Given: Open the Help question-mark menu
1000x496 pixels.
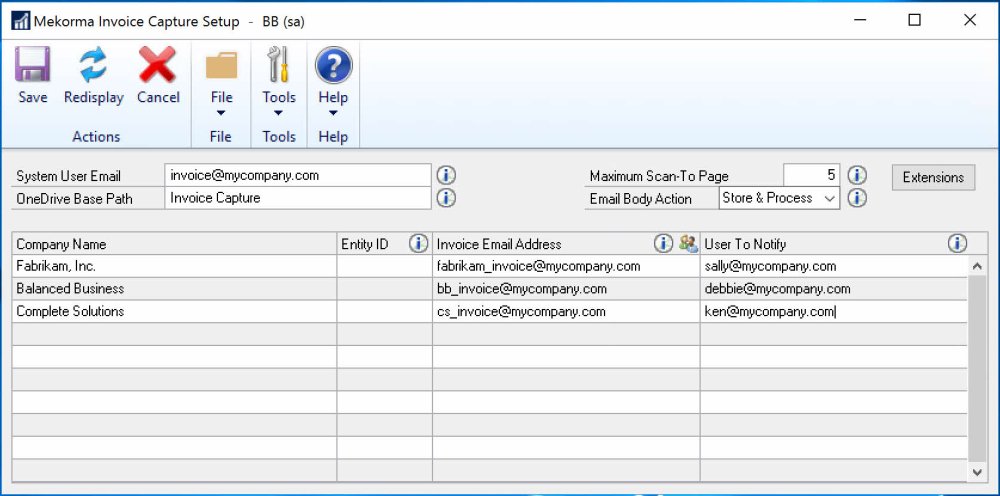Looking at the screenshot, I should [333, 82].
